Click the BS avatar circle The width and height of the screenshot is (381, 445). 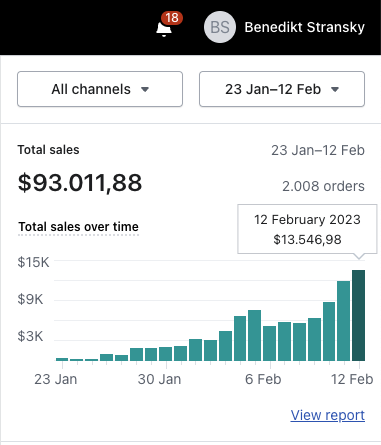pos(220,27)
